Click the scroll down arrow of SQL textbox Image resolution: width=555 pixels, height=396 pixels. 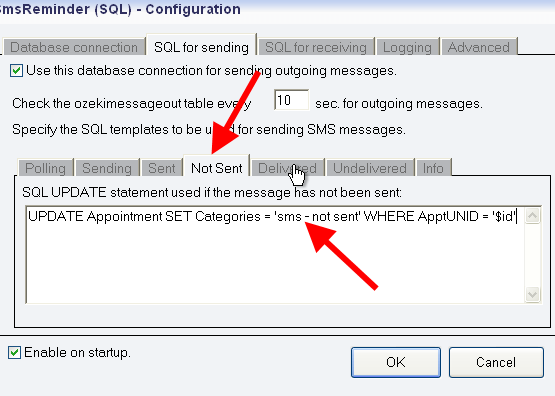[533, 294]
